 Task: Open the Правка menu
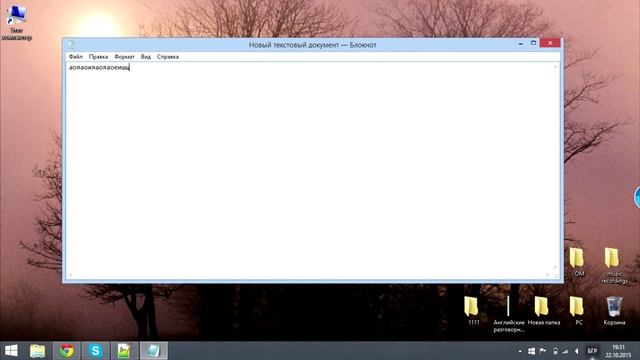point(98,57)
